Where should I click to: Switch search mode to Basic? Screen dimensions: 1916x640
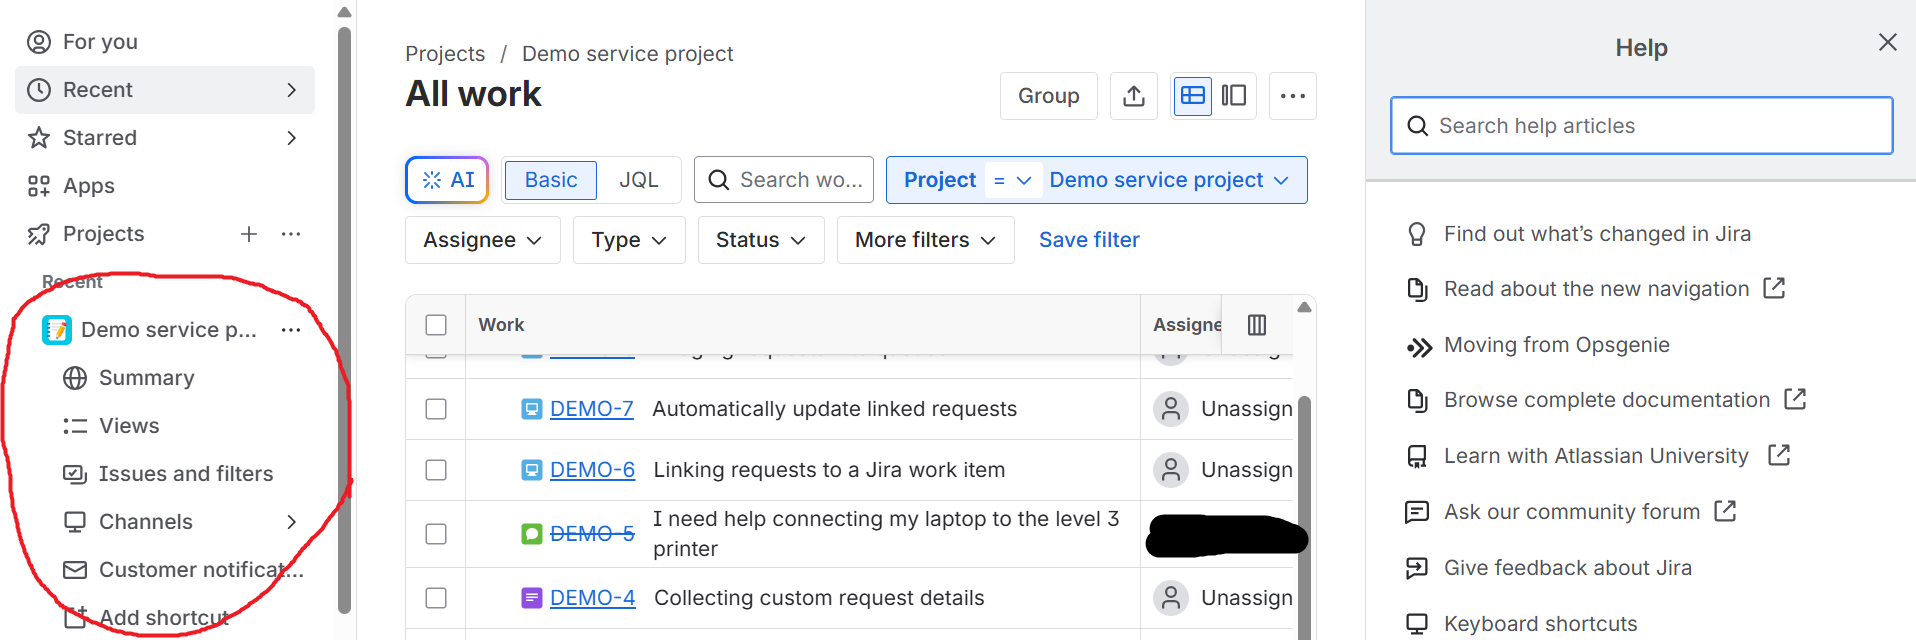tap(551, 180)
